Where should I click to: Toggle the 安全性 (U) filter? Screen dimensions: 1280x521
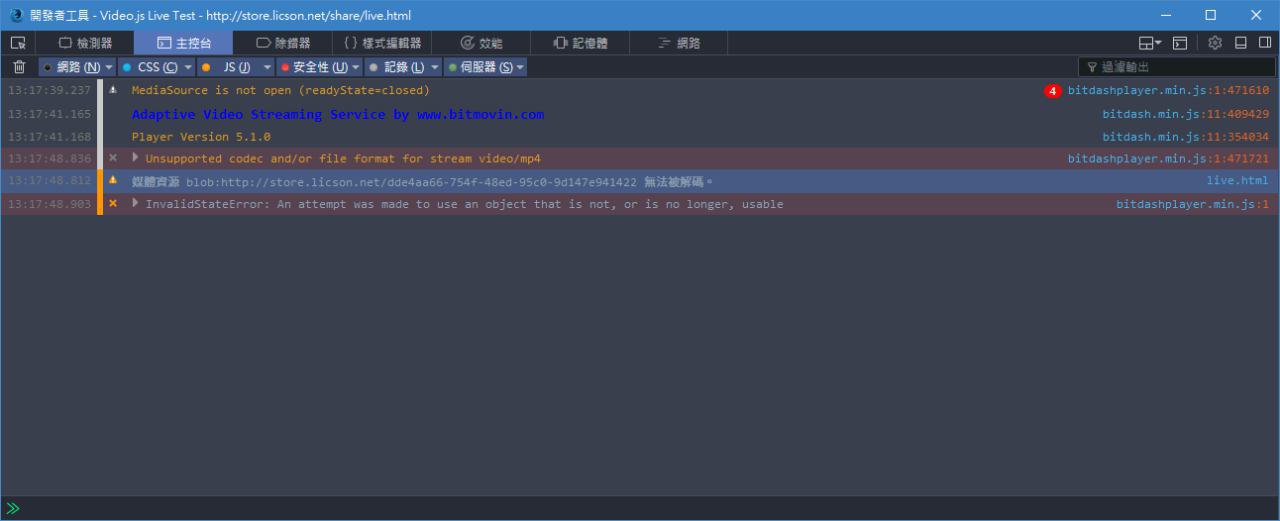tap(314, 67)
